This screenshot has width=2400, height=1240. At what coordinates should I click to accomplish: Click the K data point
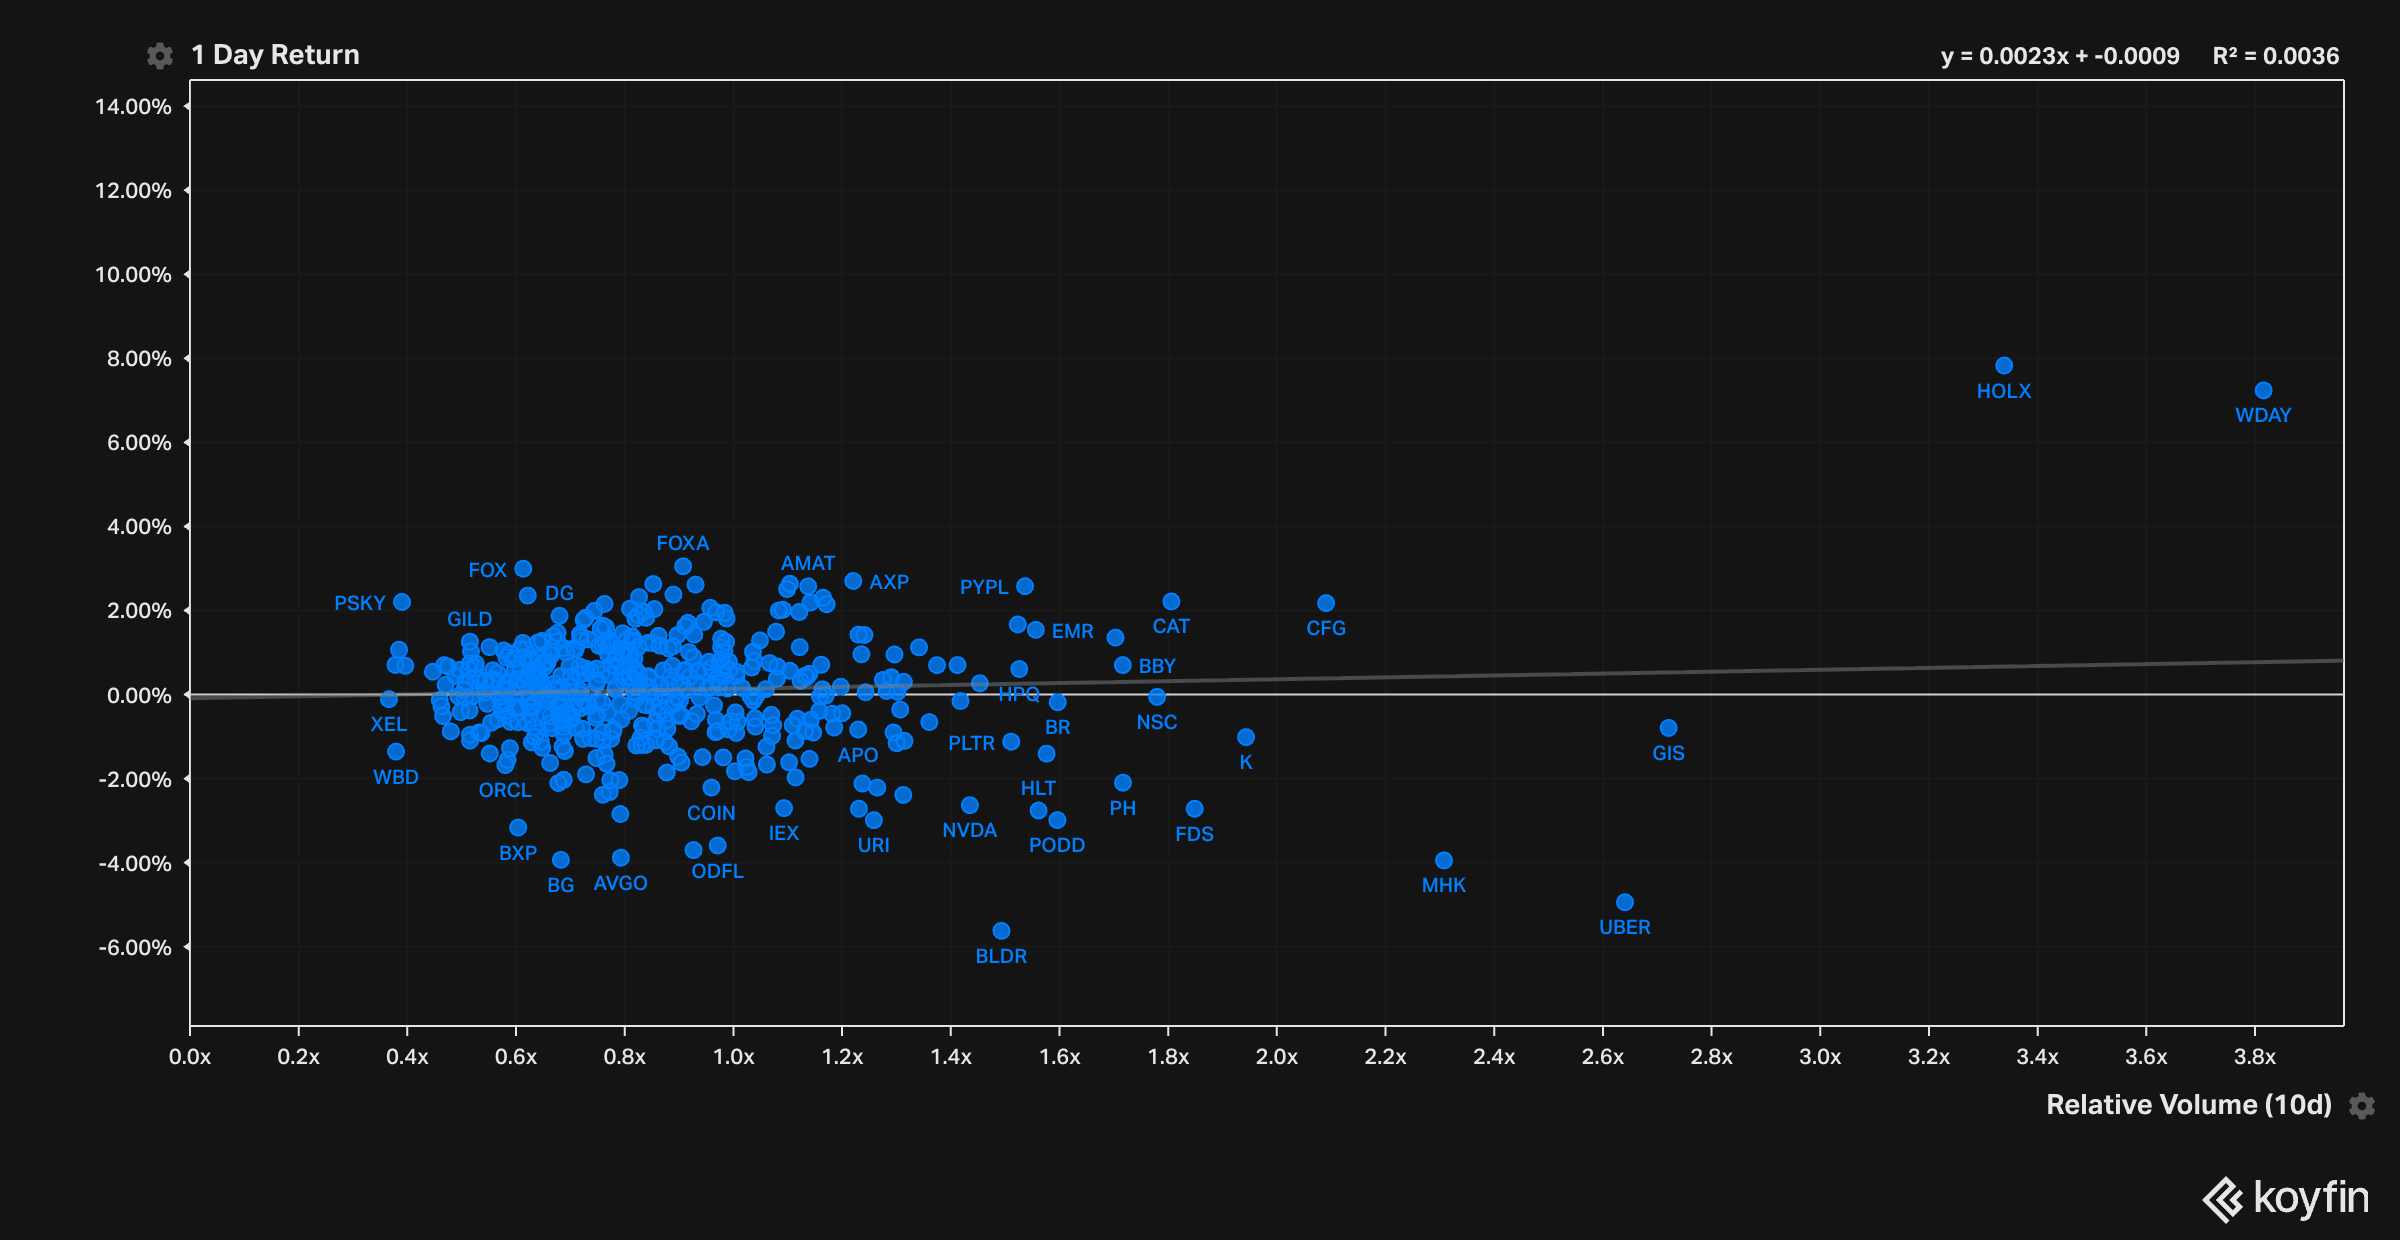pos(1246,737)
